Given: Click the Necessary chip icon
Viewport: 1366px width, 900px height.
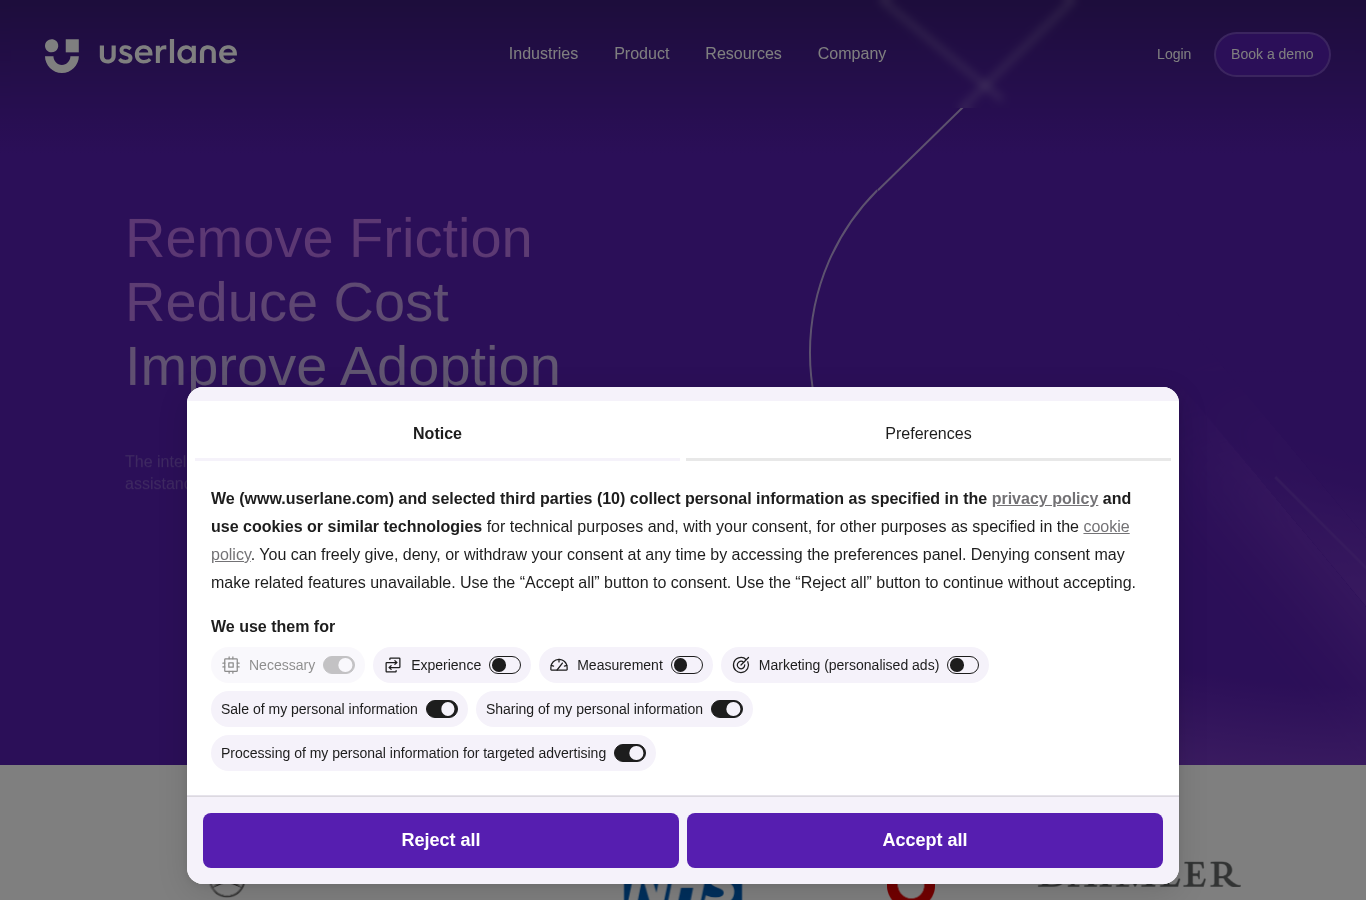Looking at the screenshot, I should (x=231, y=665).
